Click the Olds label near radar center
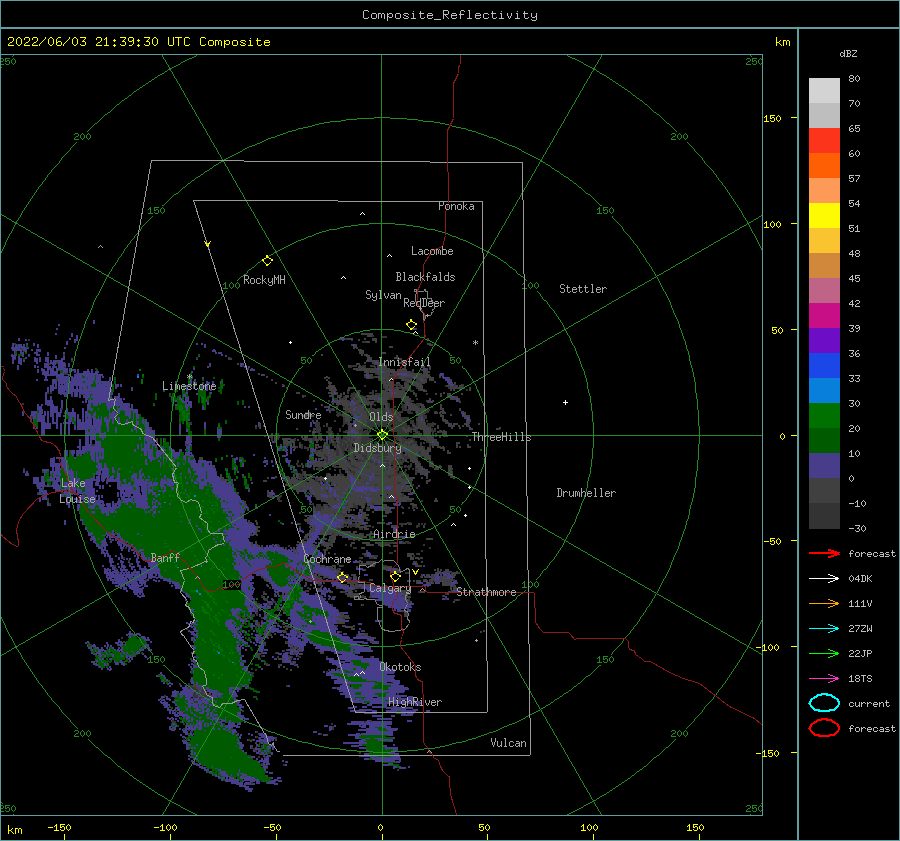 [x=381, y=417]
